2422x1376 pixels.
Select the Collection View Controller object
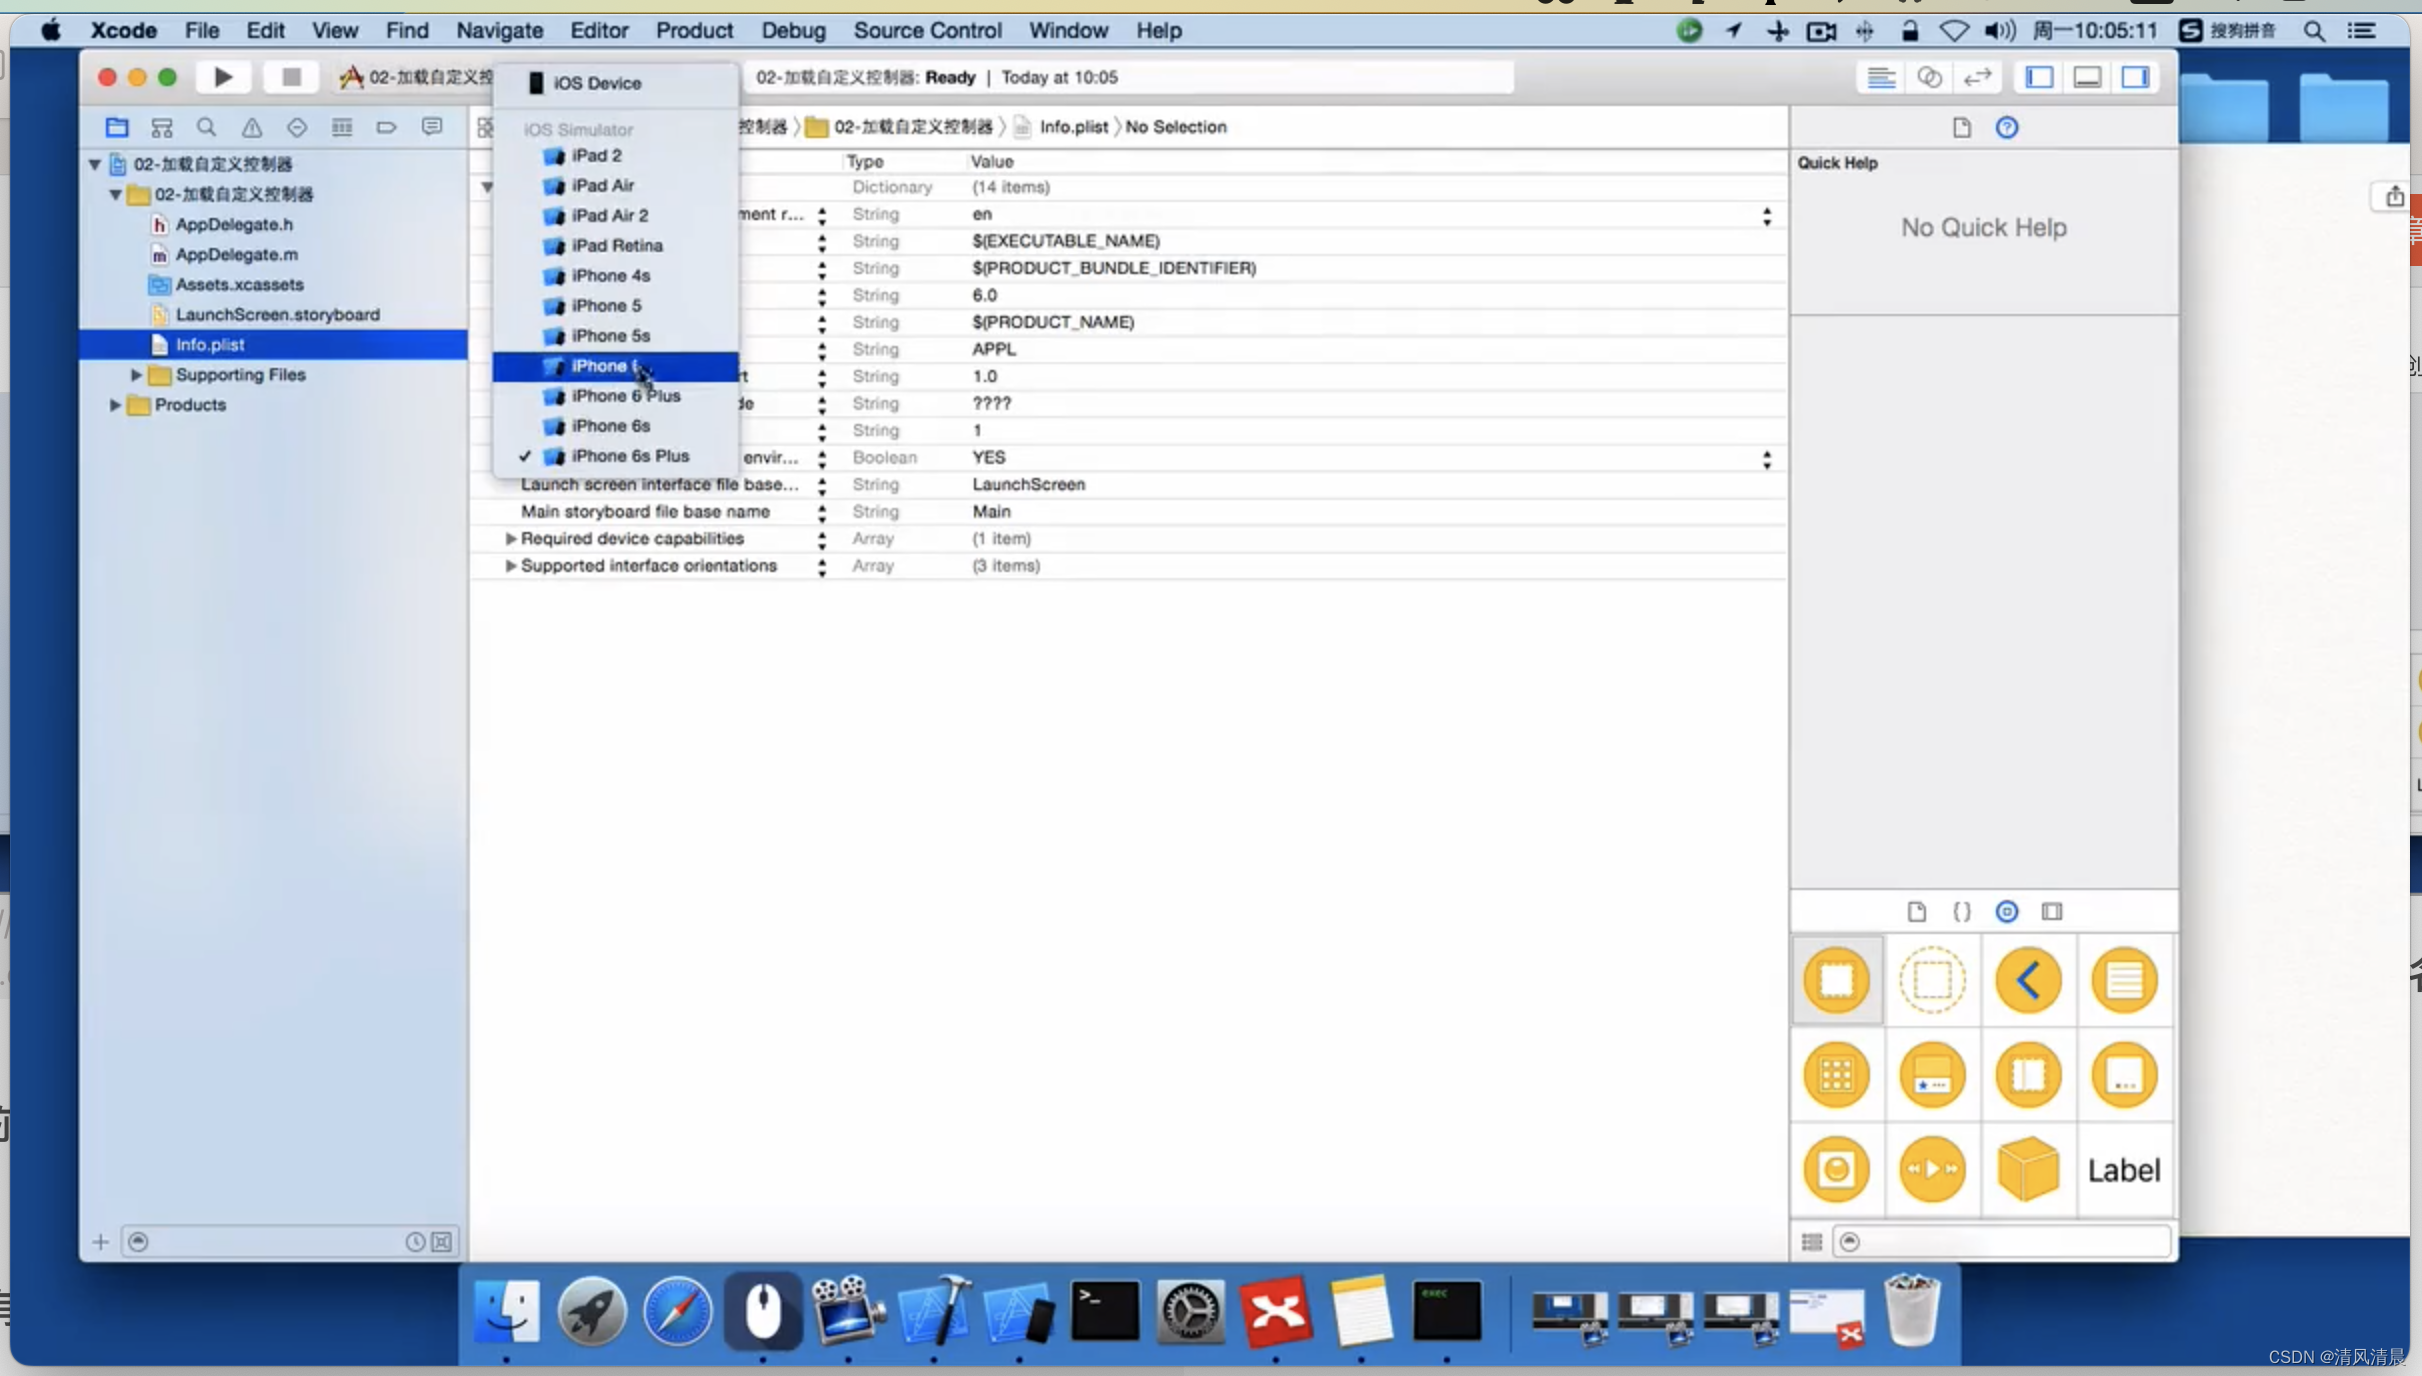click(1837, 1075)
